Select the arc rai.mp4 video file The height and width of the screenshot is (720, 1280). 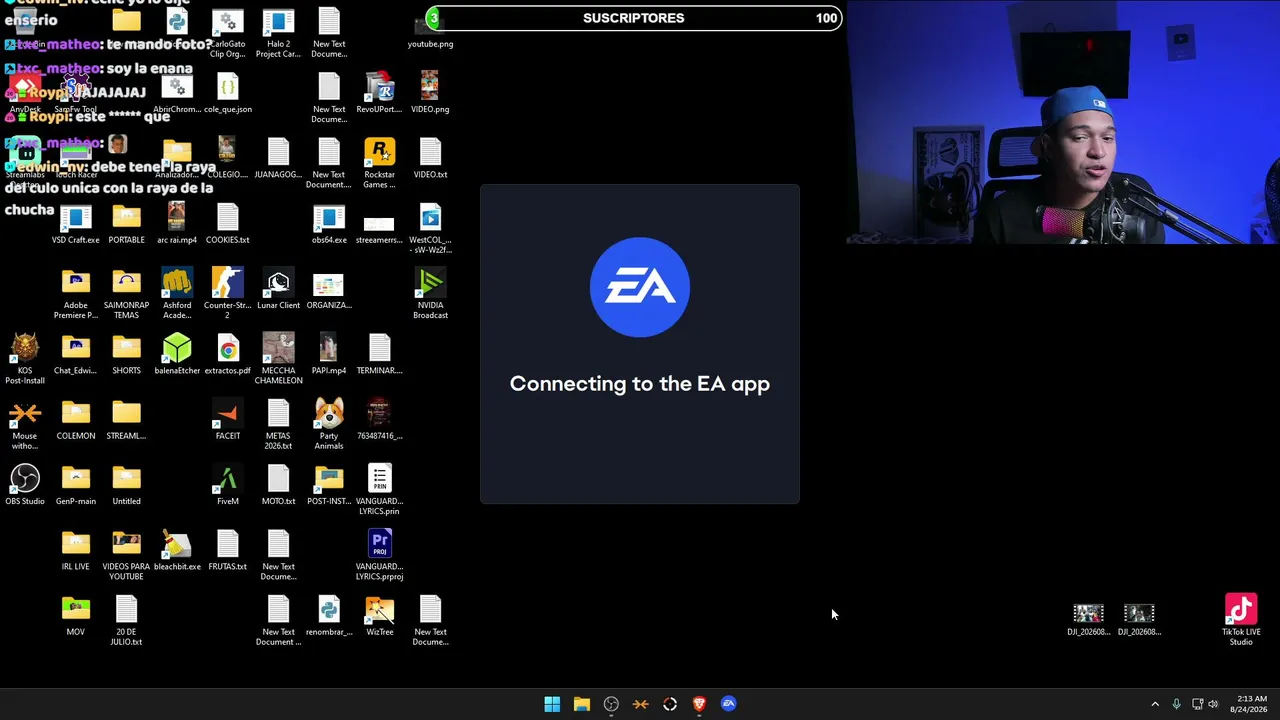(x=177, y=218)
